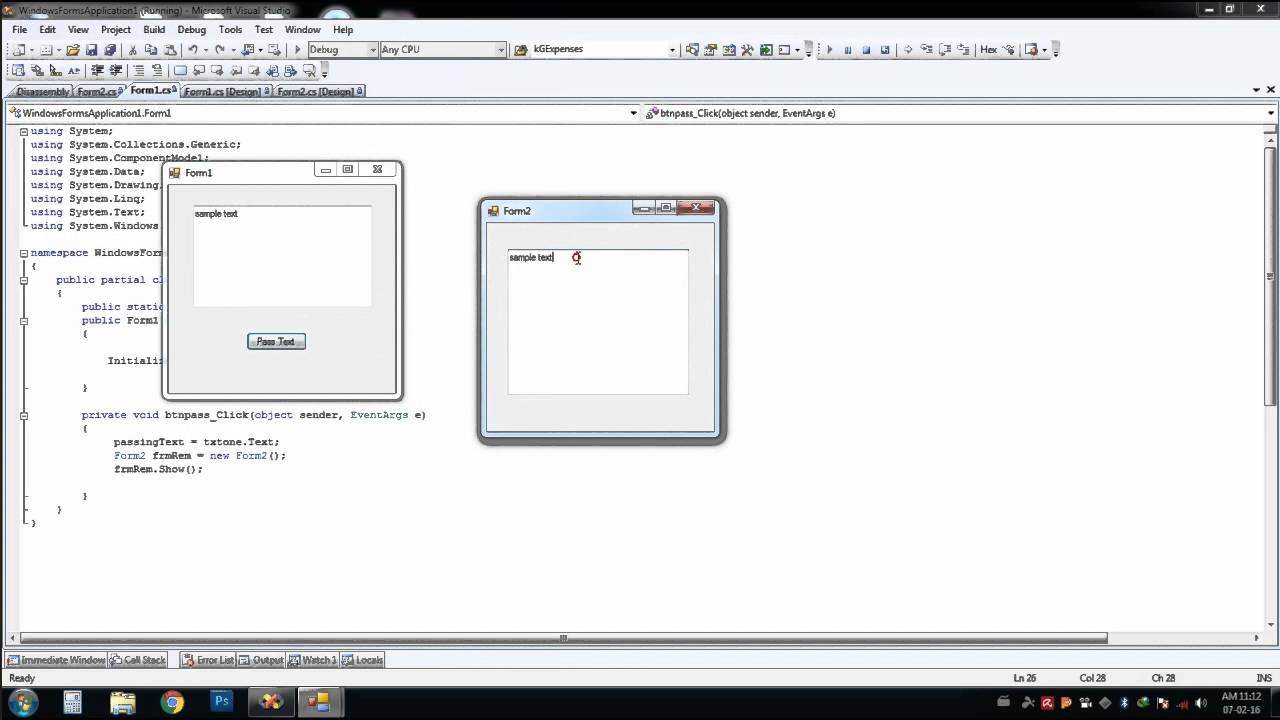Open file with the folder toolbar icon
Image resolution: width=1280 pixels, height=720 pixels.
tap(73, 49)
